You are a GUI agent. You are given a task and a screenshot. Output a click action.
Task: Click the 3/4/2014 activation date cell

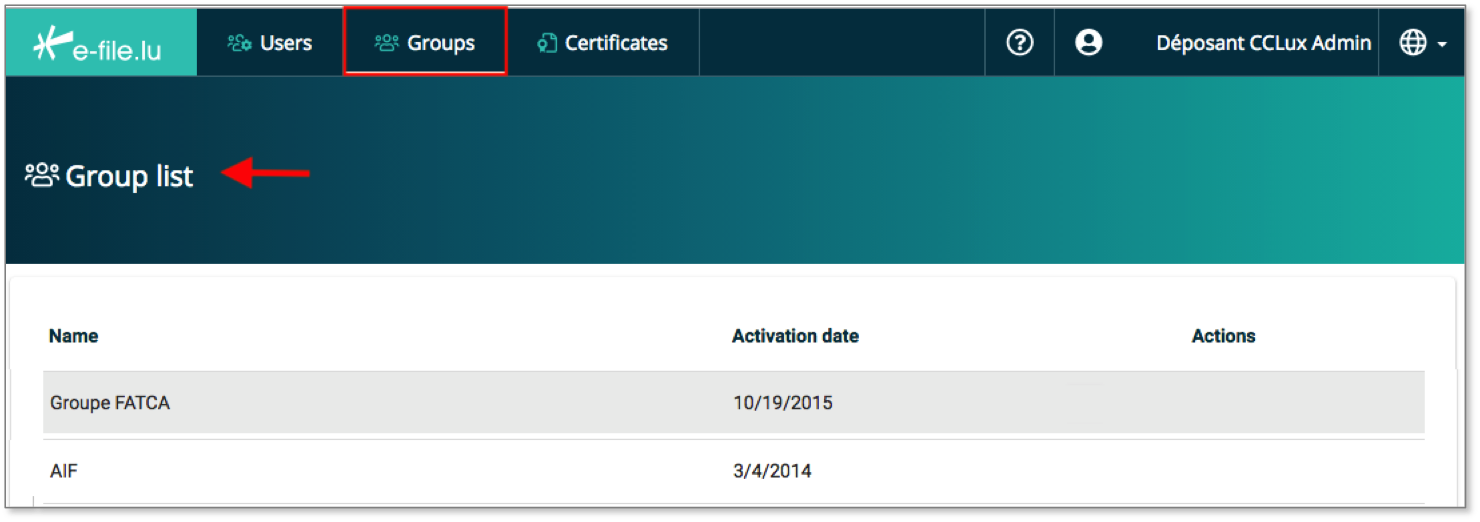(771, 470)
